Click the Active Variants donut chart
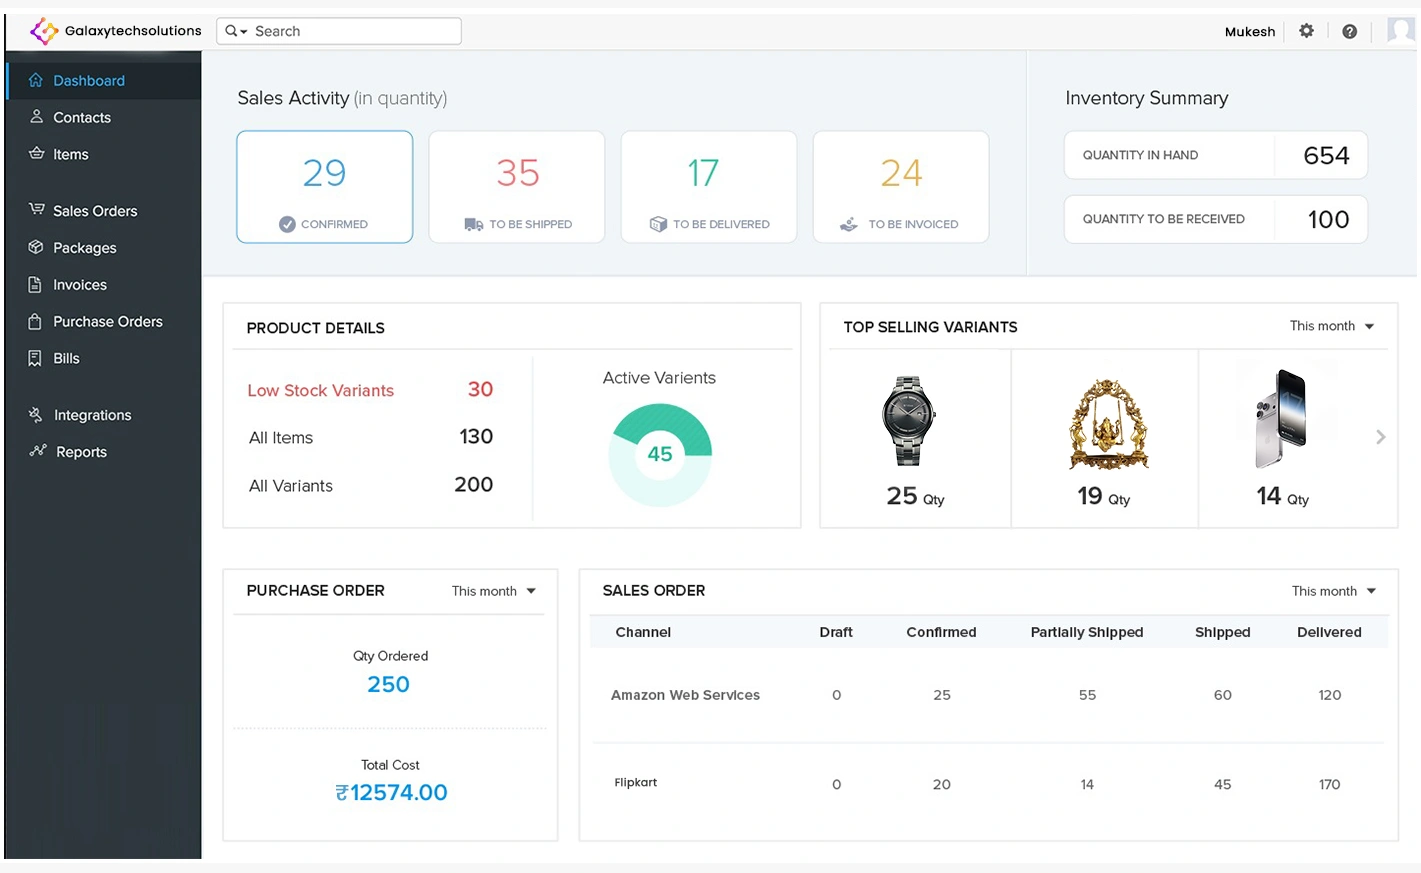Viewport: 1421px width, 873px height. point(660,454)
